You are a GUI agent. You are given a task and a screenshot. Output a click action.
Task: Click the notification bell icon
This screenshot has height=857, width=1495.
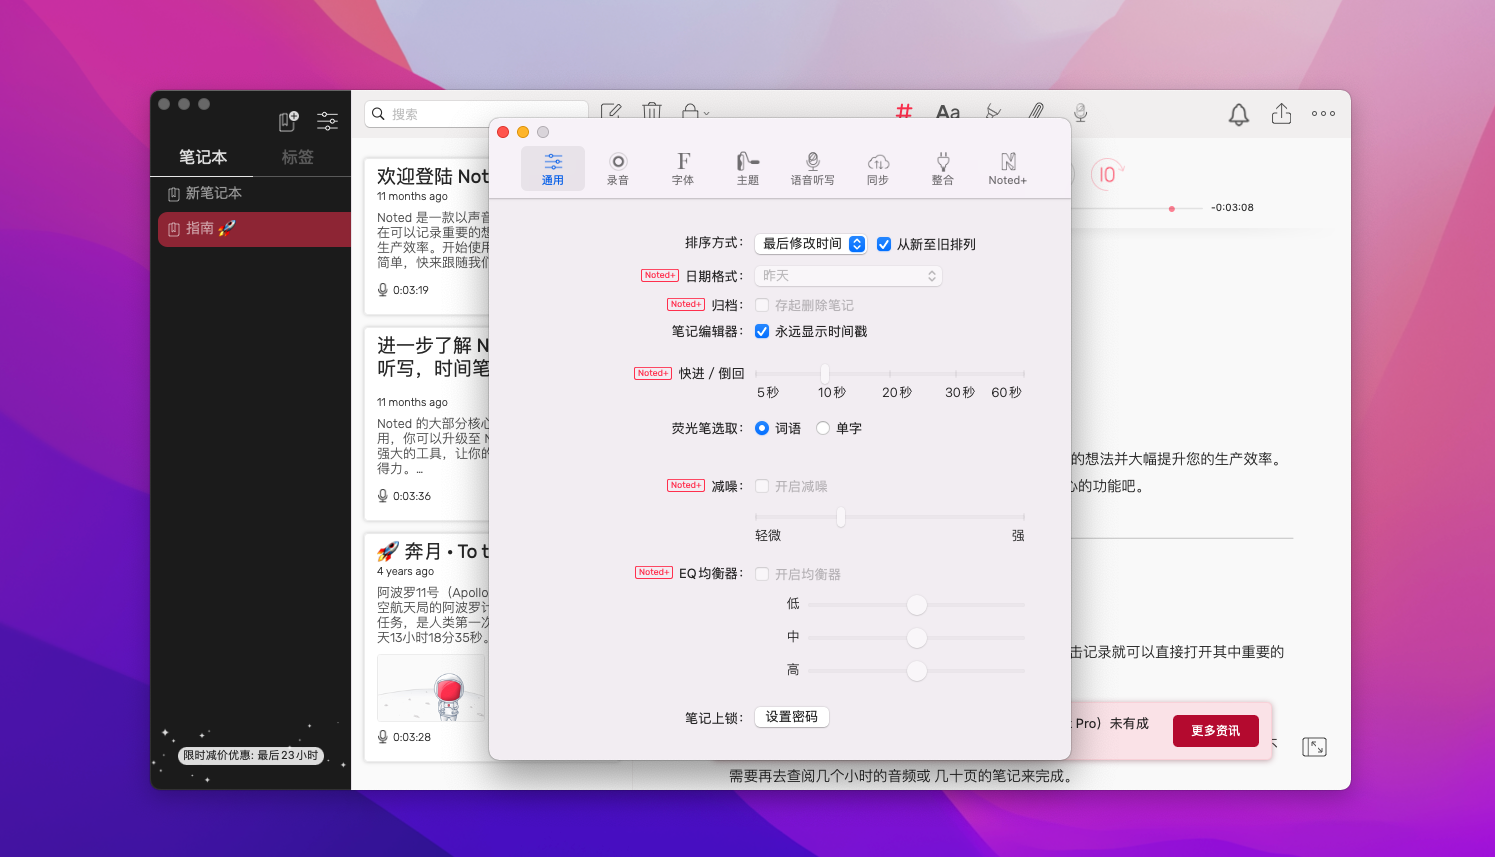click(x=1238, y=114)
